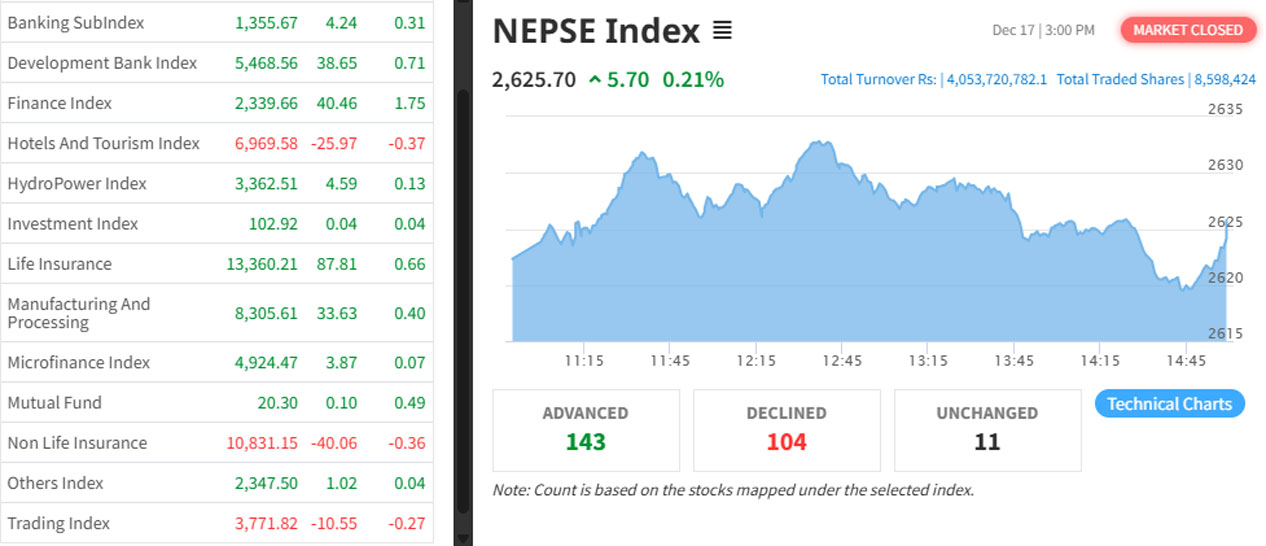Select the Declined 104 stocks box
The height and width of the screenshot is (546, 1266).
(x=786, y=429)
